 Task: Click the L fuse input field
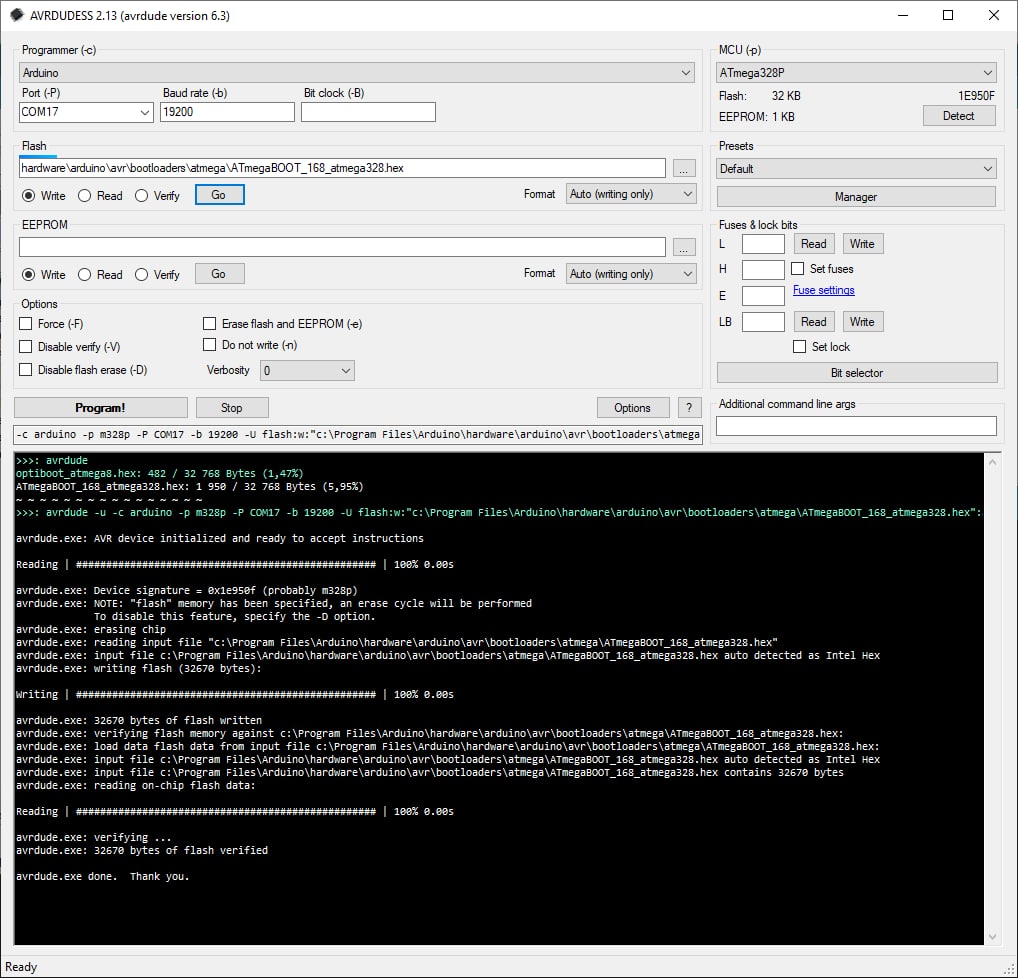point(764,244)
